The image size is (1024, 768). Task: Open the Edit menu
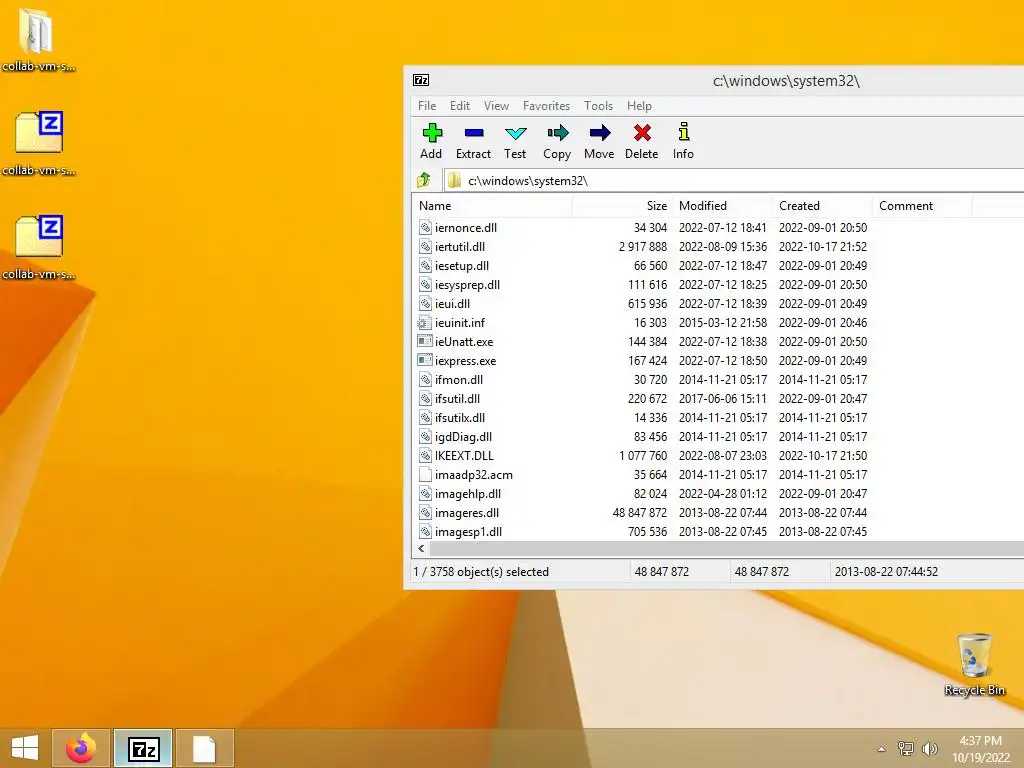pos(460,106)
